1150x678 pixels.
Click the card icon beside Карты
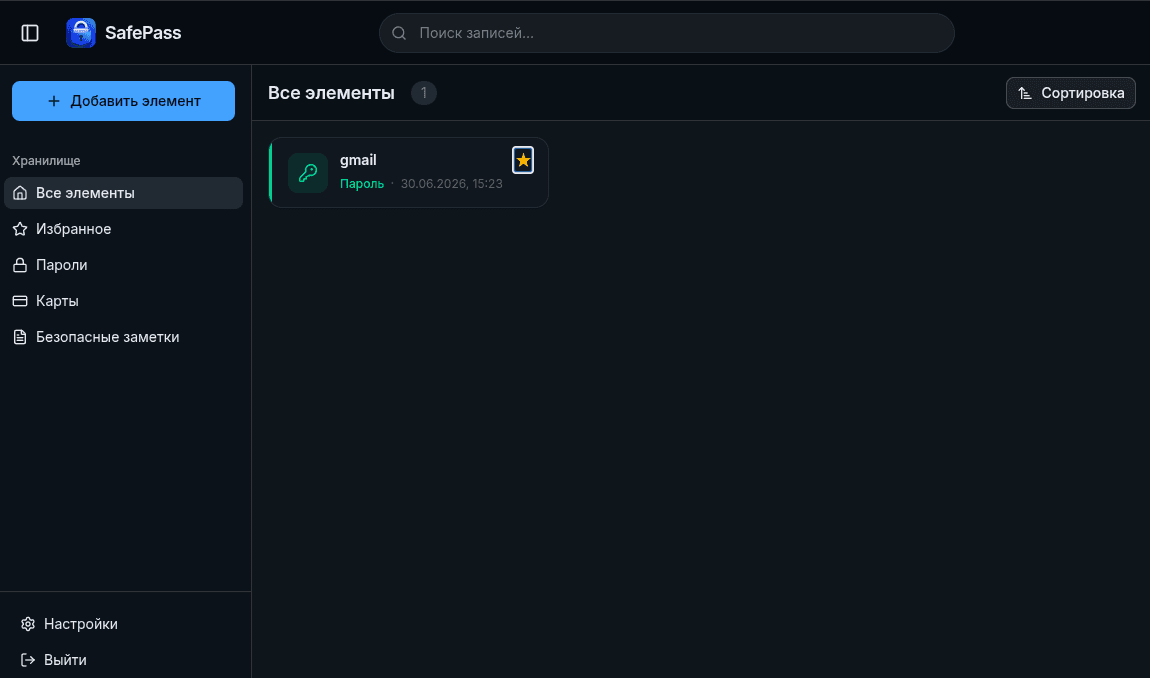[x=21, y=301]
